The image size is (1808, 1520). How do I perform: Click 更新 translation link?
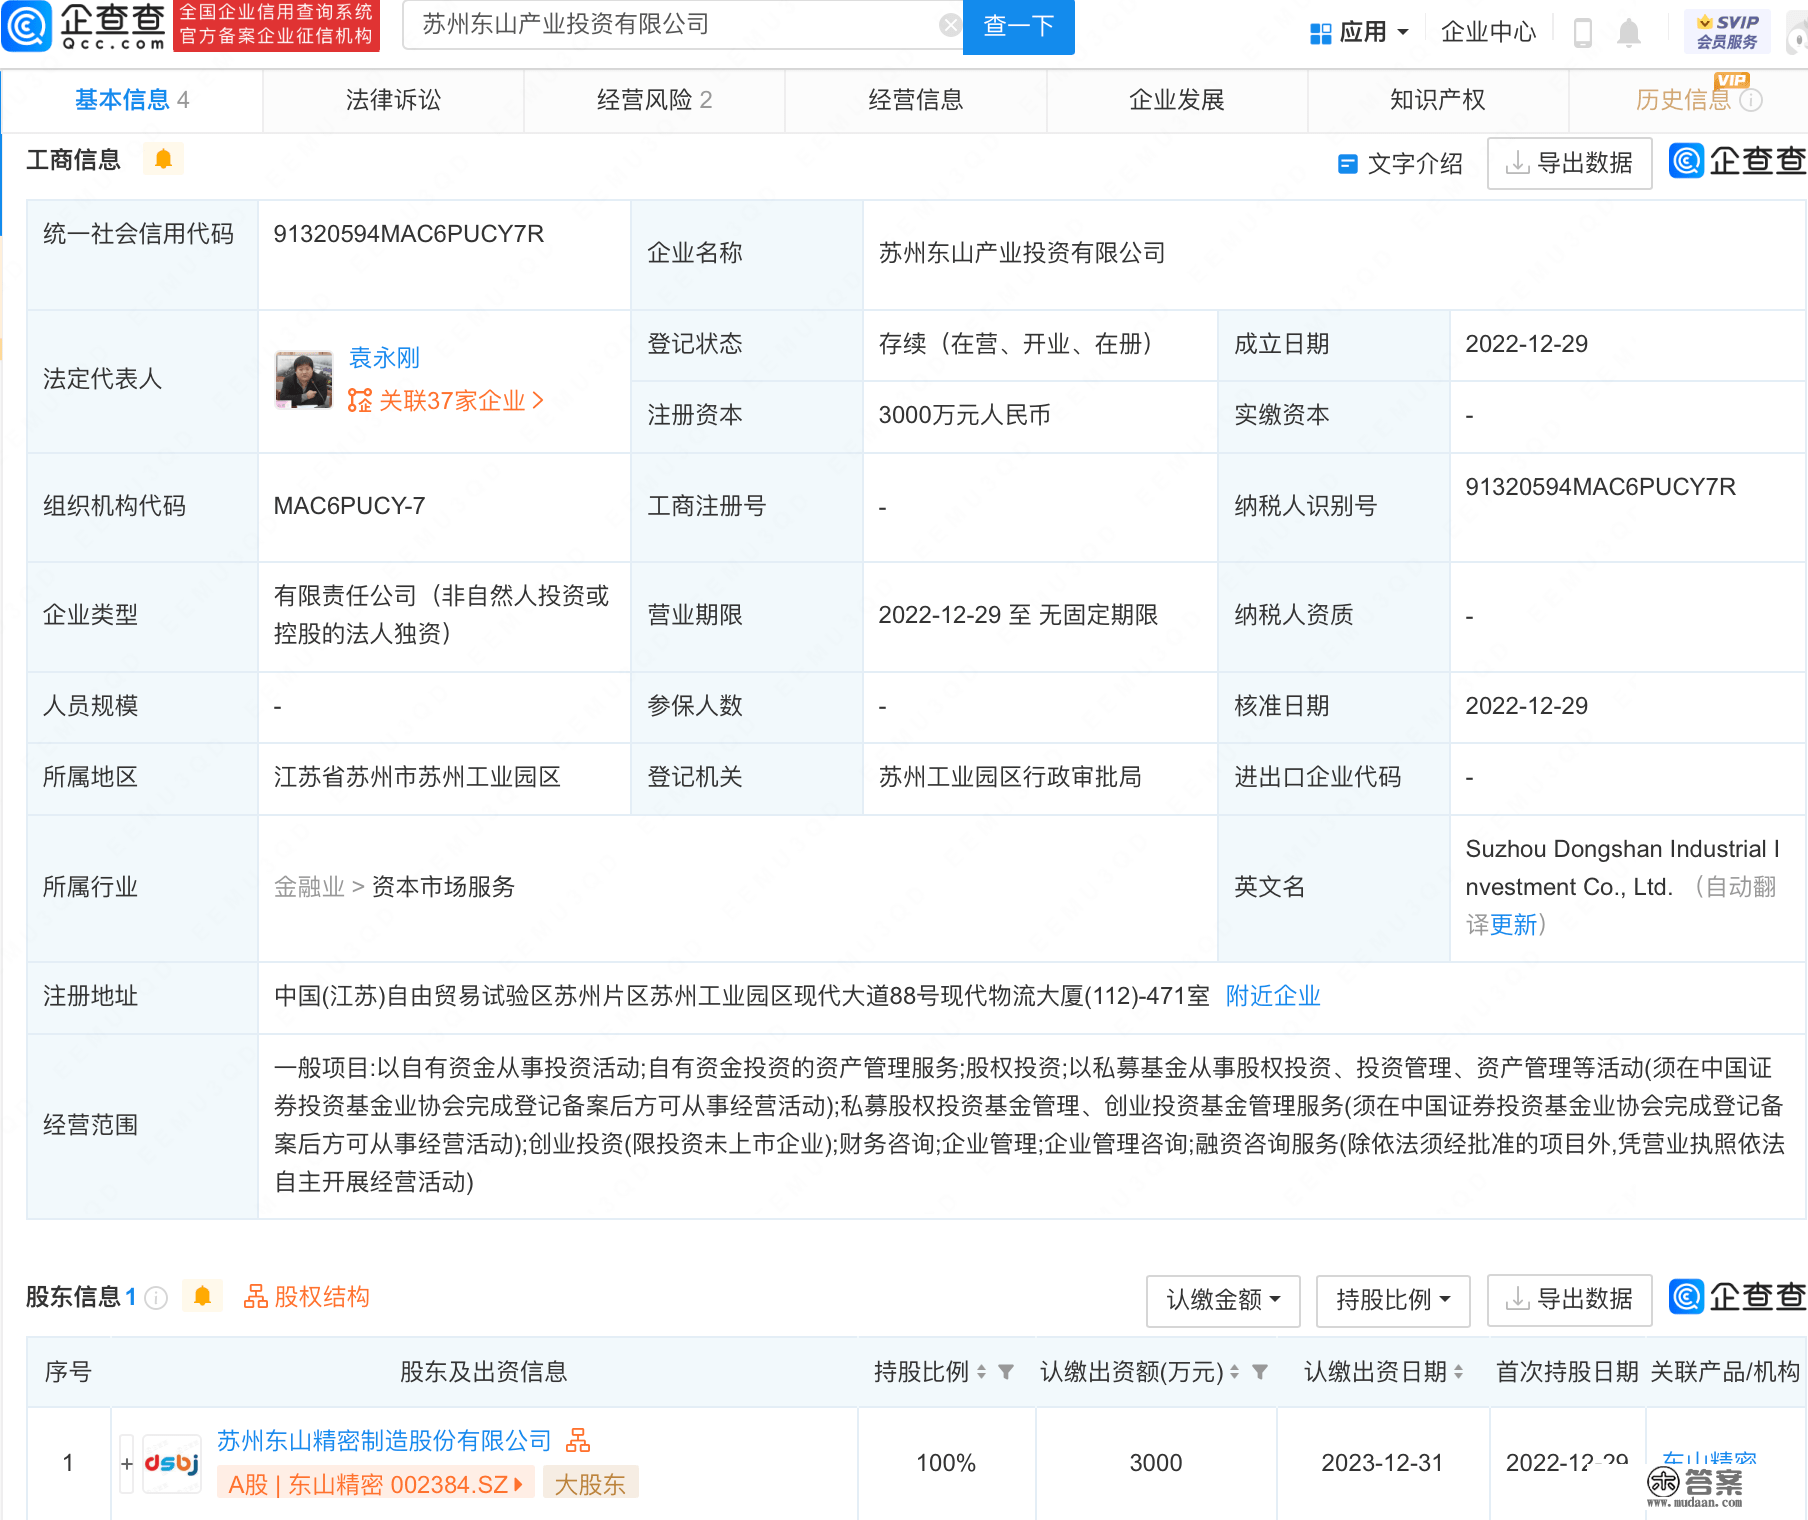point(1513,925)
